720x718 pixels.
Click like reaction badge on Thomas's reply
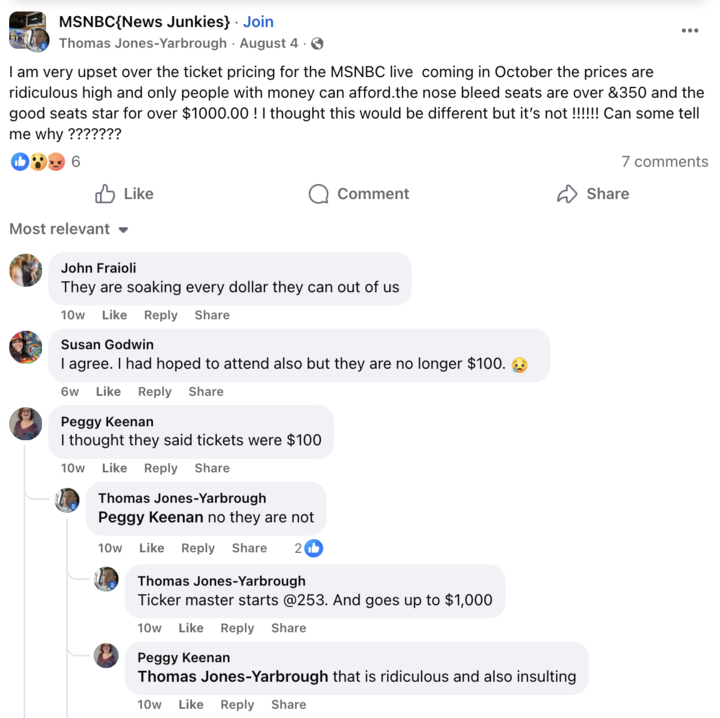pyautogui.click(x=313, y=548)
